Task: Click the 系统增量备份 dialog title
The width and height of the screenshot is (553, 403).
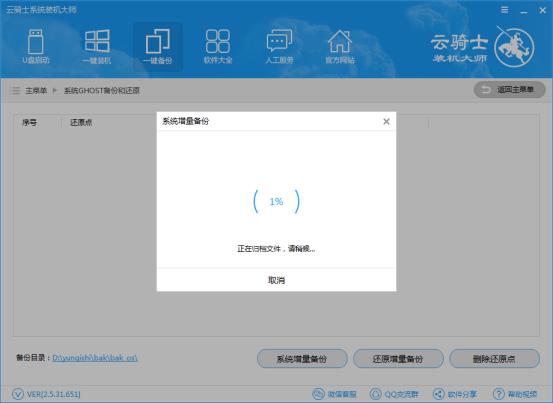Action: [186, 121]
